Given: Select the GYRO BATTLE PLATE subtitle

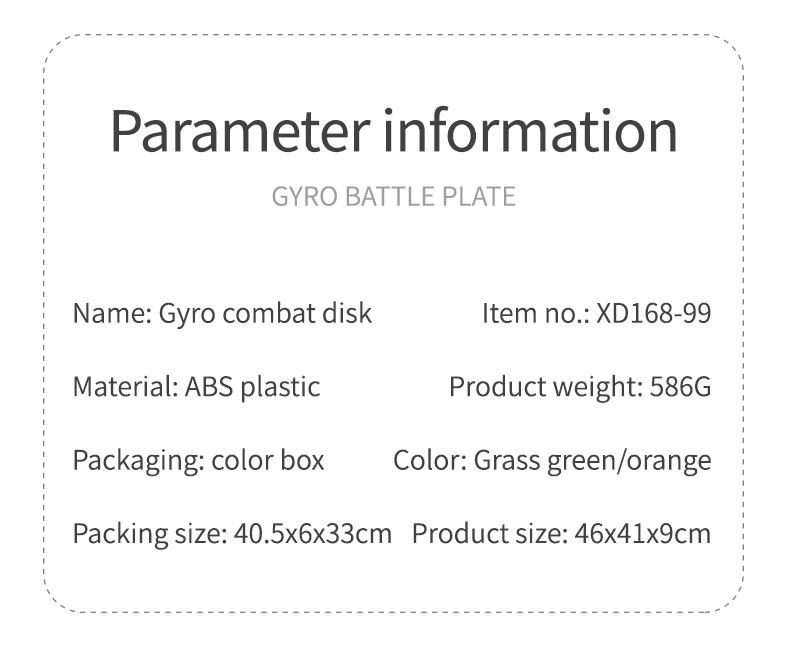Looking at the screenshot, I should tap(394, 196).
